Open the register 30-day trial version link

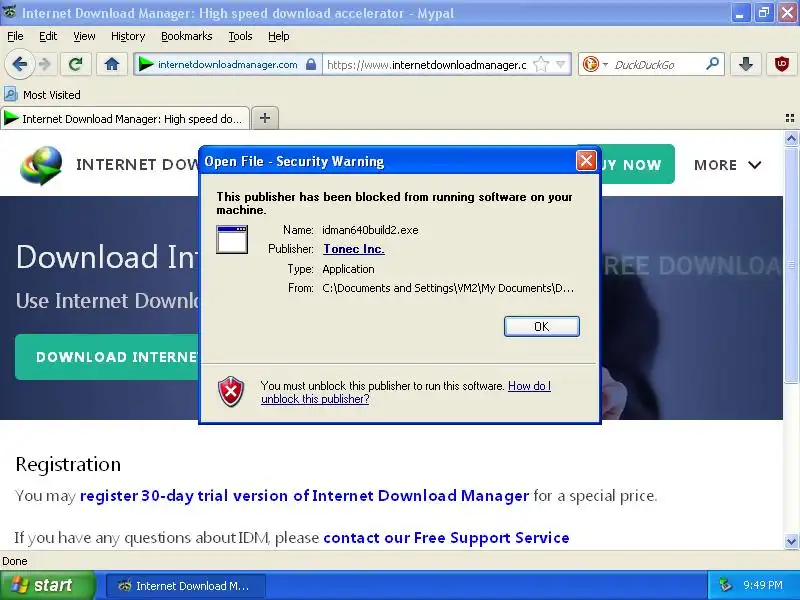[305, 496]
